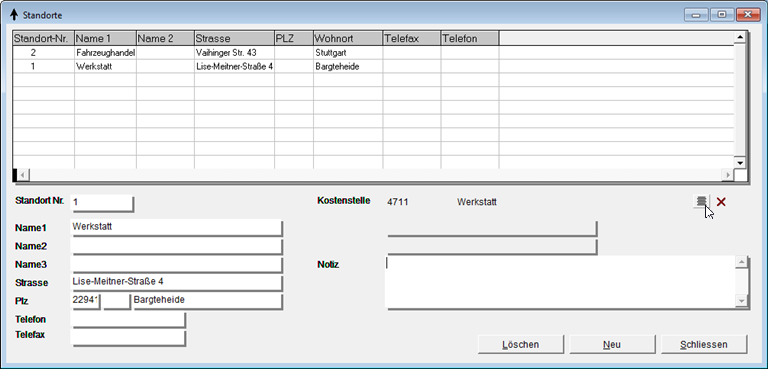Select the Stuttgart cell
The height and width of the screenshot is (369, 768).
pyautogui.click(x=348, y=52)
